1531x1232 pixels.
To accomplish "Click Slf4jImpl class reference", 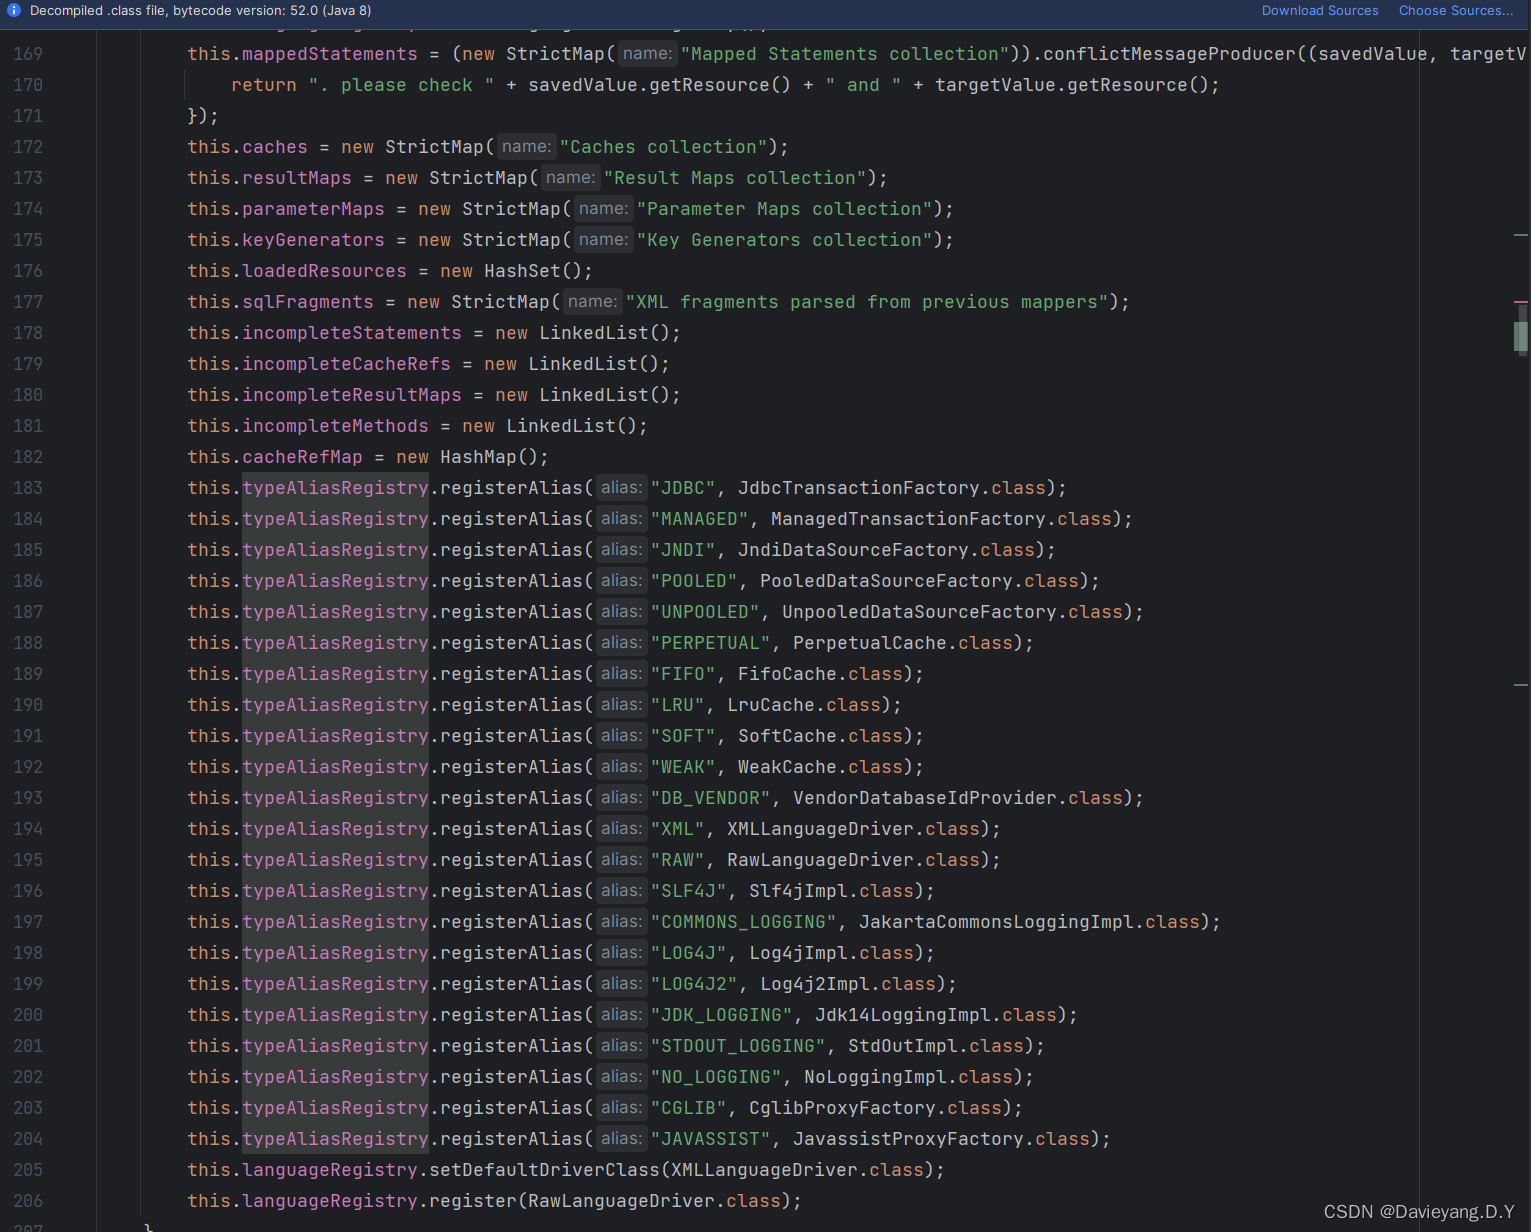I will pos(798,891).
